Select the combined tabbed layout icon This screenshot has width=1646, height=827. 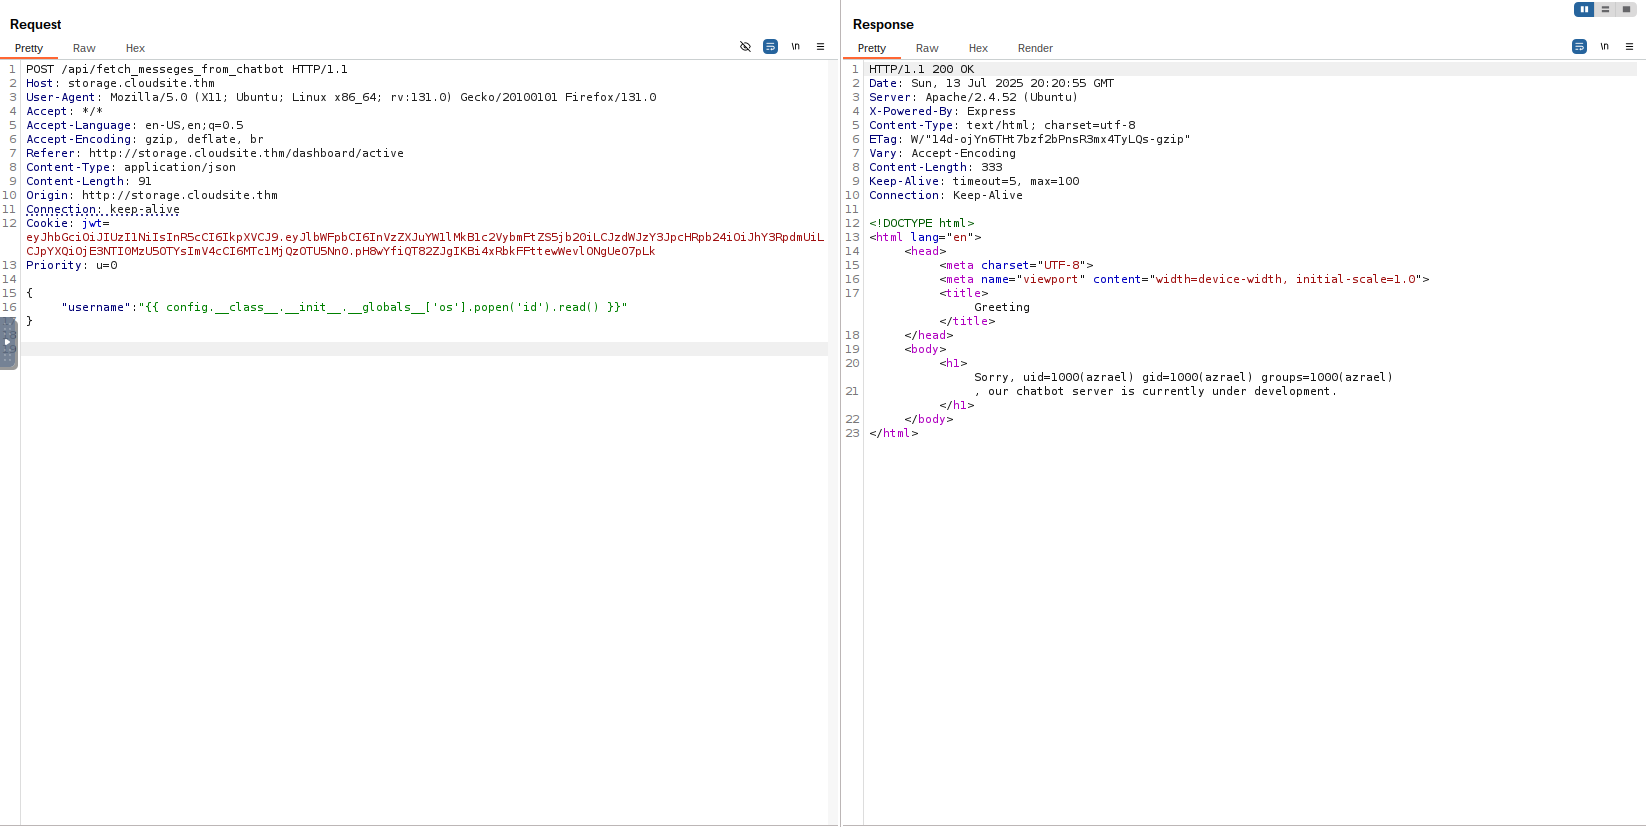click(1626, 9)
